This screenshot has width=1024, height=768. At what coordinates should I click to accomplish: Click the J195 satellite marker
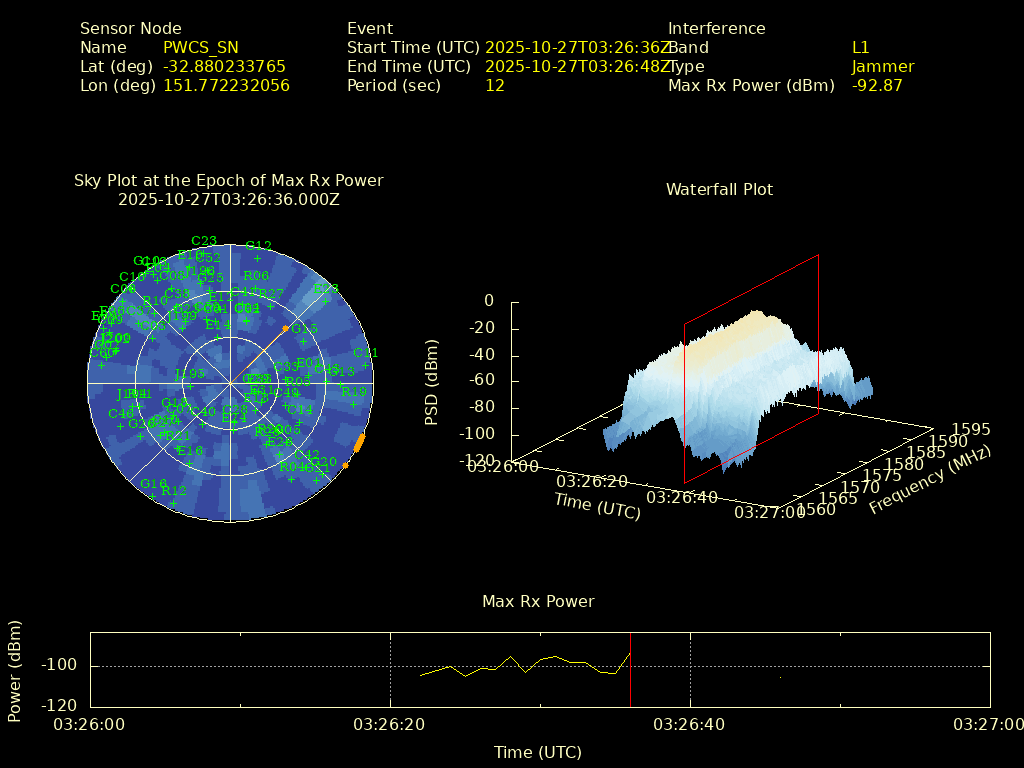tap(189, 387)
